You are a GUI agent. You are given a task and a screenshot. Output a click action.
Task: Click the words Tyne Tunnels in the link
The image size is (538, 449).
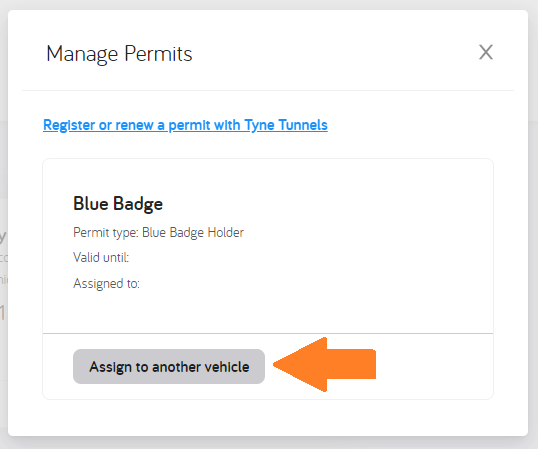[286, 125]
